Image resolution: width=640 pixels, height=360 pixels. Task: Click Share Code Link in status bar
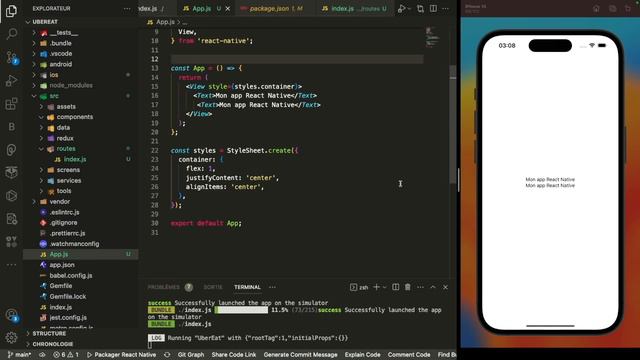tap(233, 355)
